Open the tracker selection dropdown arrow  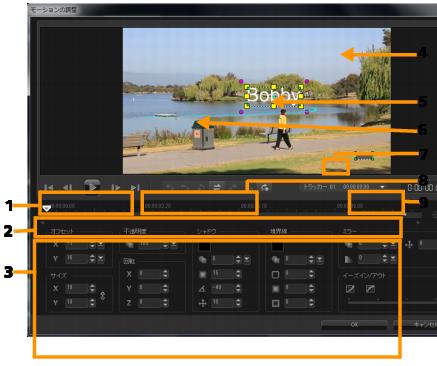click(382, 187)
